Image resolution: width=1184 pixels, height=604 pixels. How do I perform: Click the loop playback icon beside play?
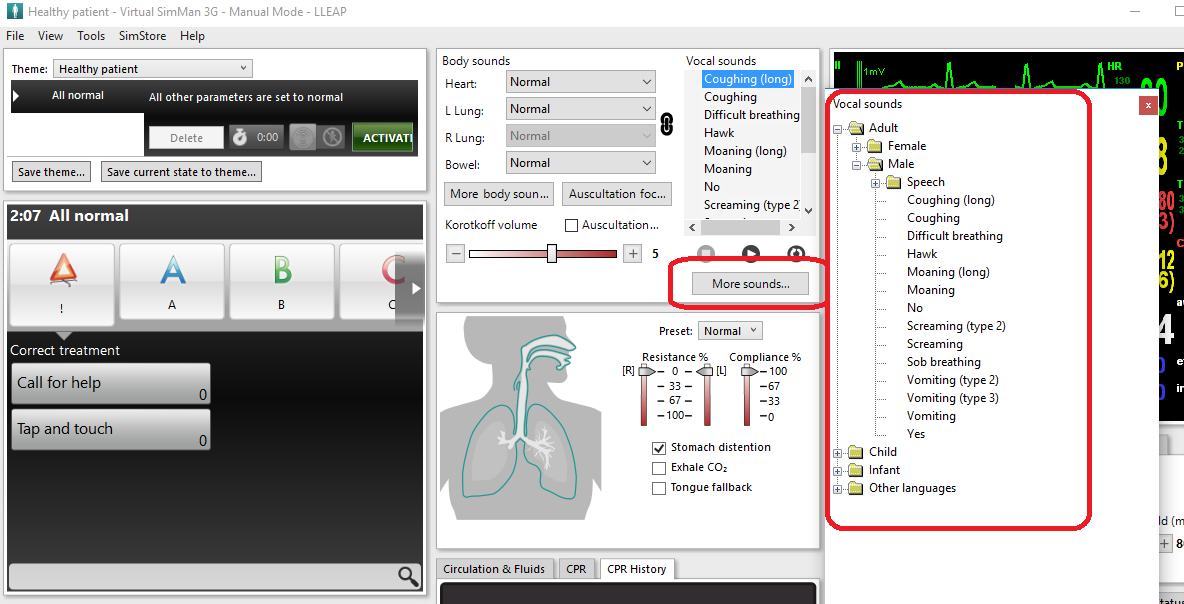(795, 252)
